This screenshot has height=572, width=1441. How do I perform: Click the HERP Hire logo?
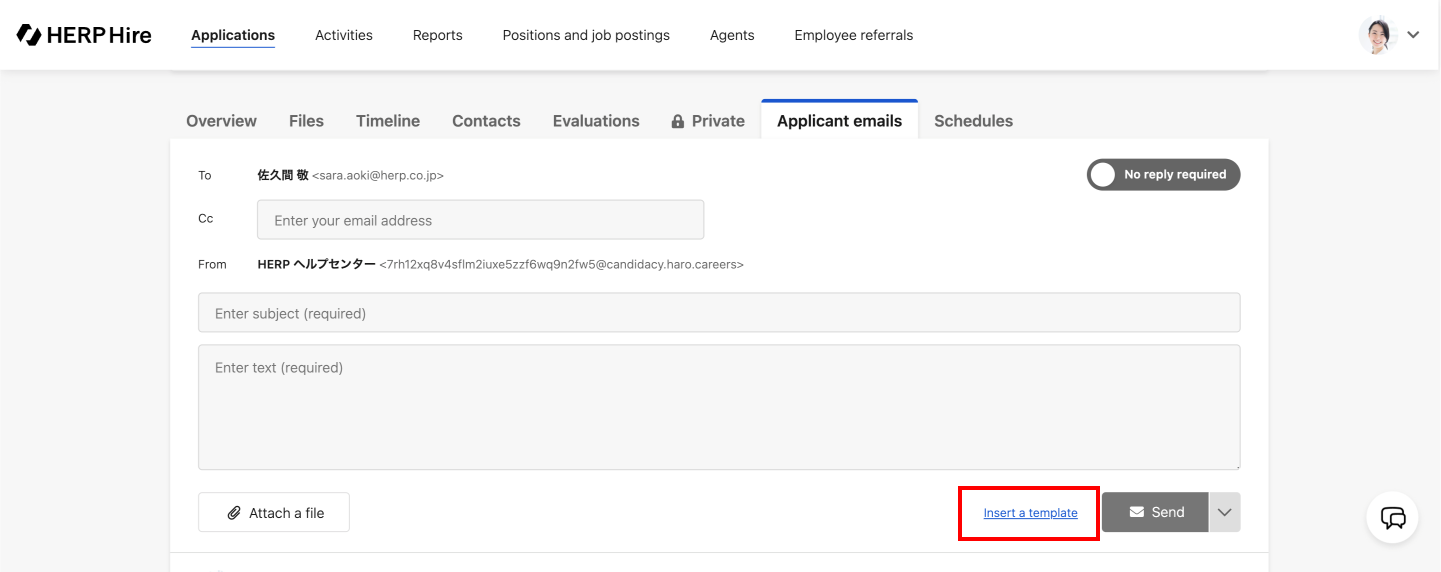pyautogui.click(x=84, y=35)
